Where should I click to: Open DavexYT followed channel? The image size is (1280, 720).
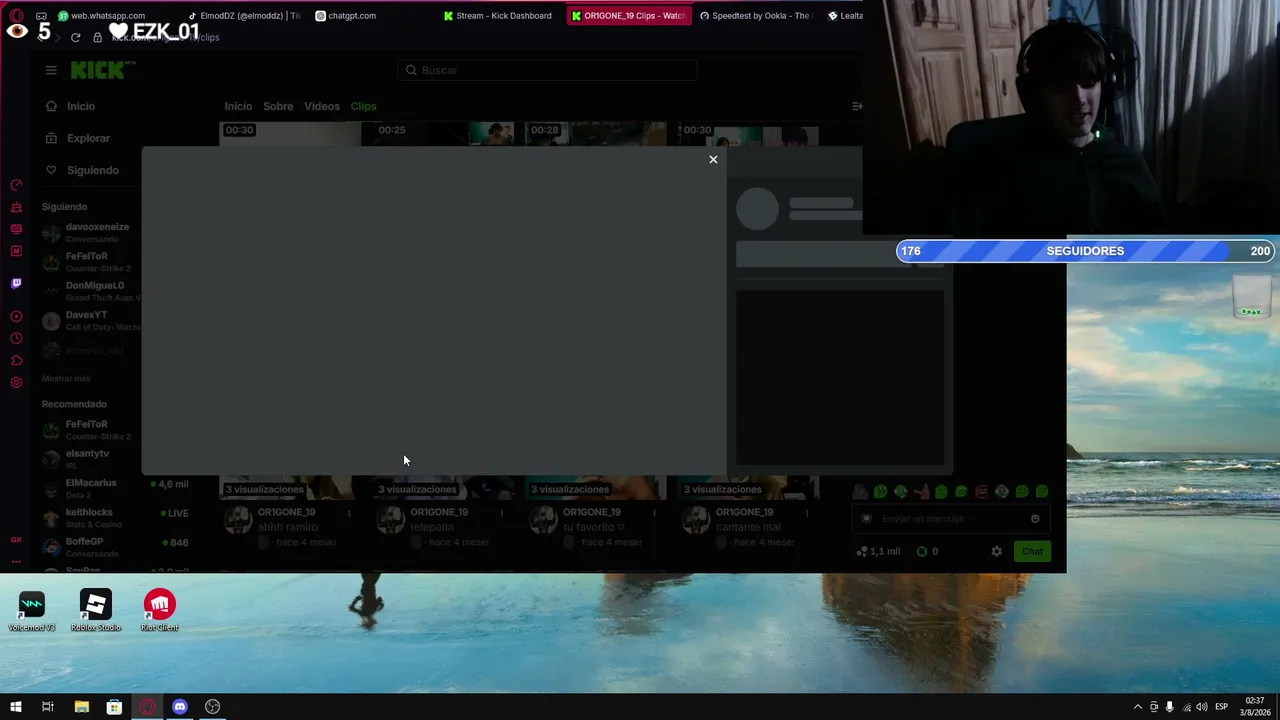(88, 321)
